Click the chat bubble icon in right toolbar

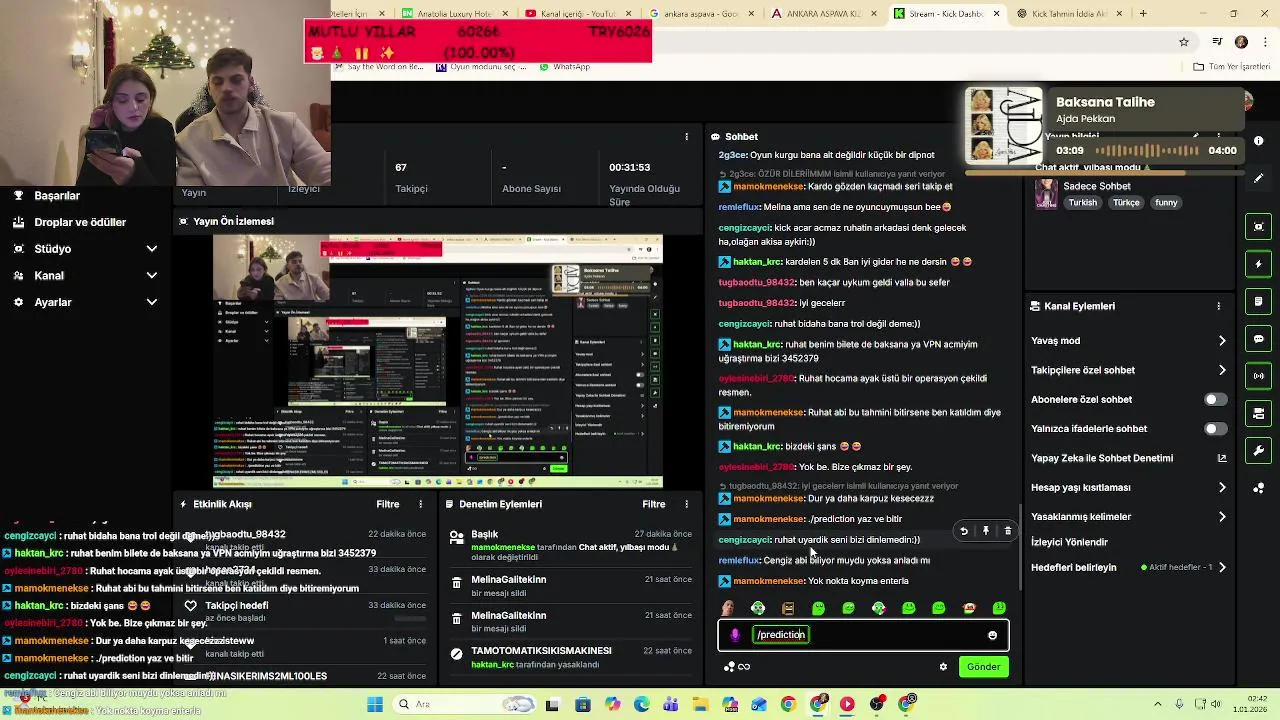click(x=1259, y=339)
